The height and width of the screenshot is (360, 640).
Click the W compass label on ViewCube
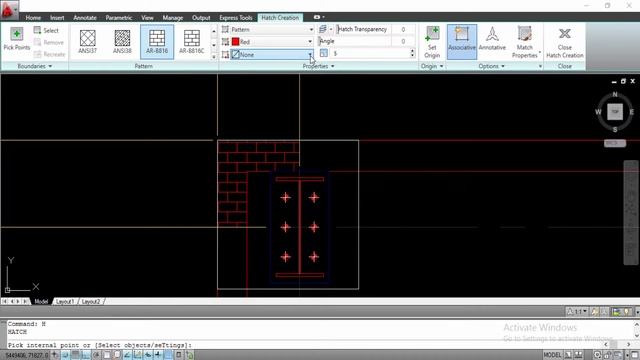[x=598, y=112]
